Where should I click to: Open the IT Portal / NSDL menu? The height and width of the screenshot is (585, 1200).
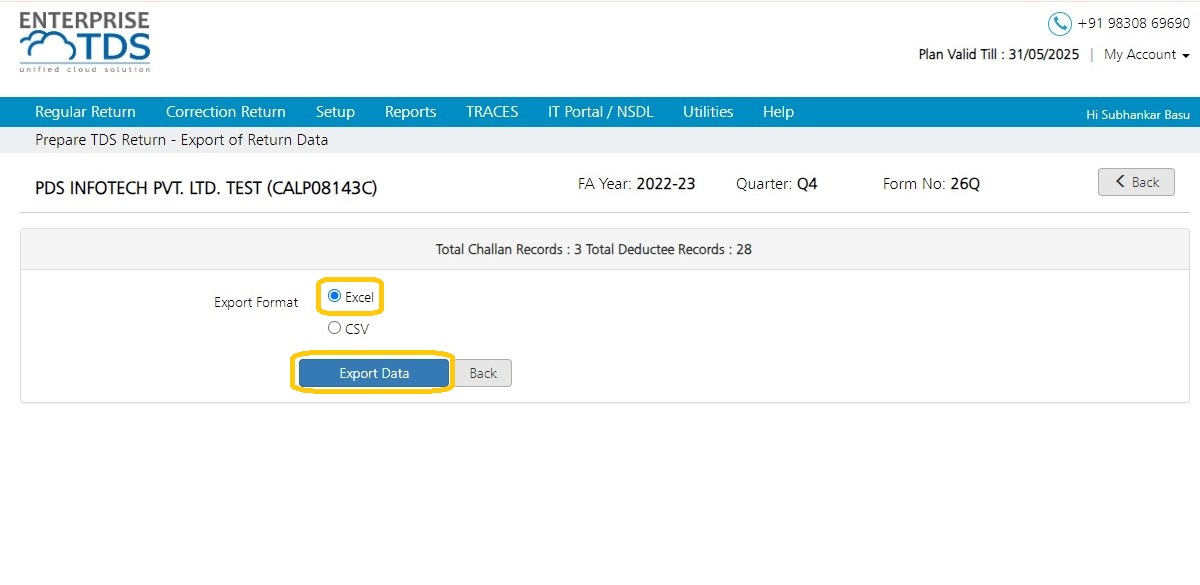[x=600, y=112]
